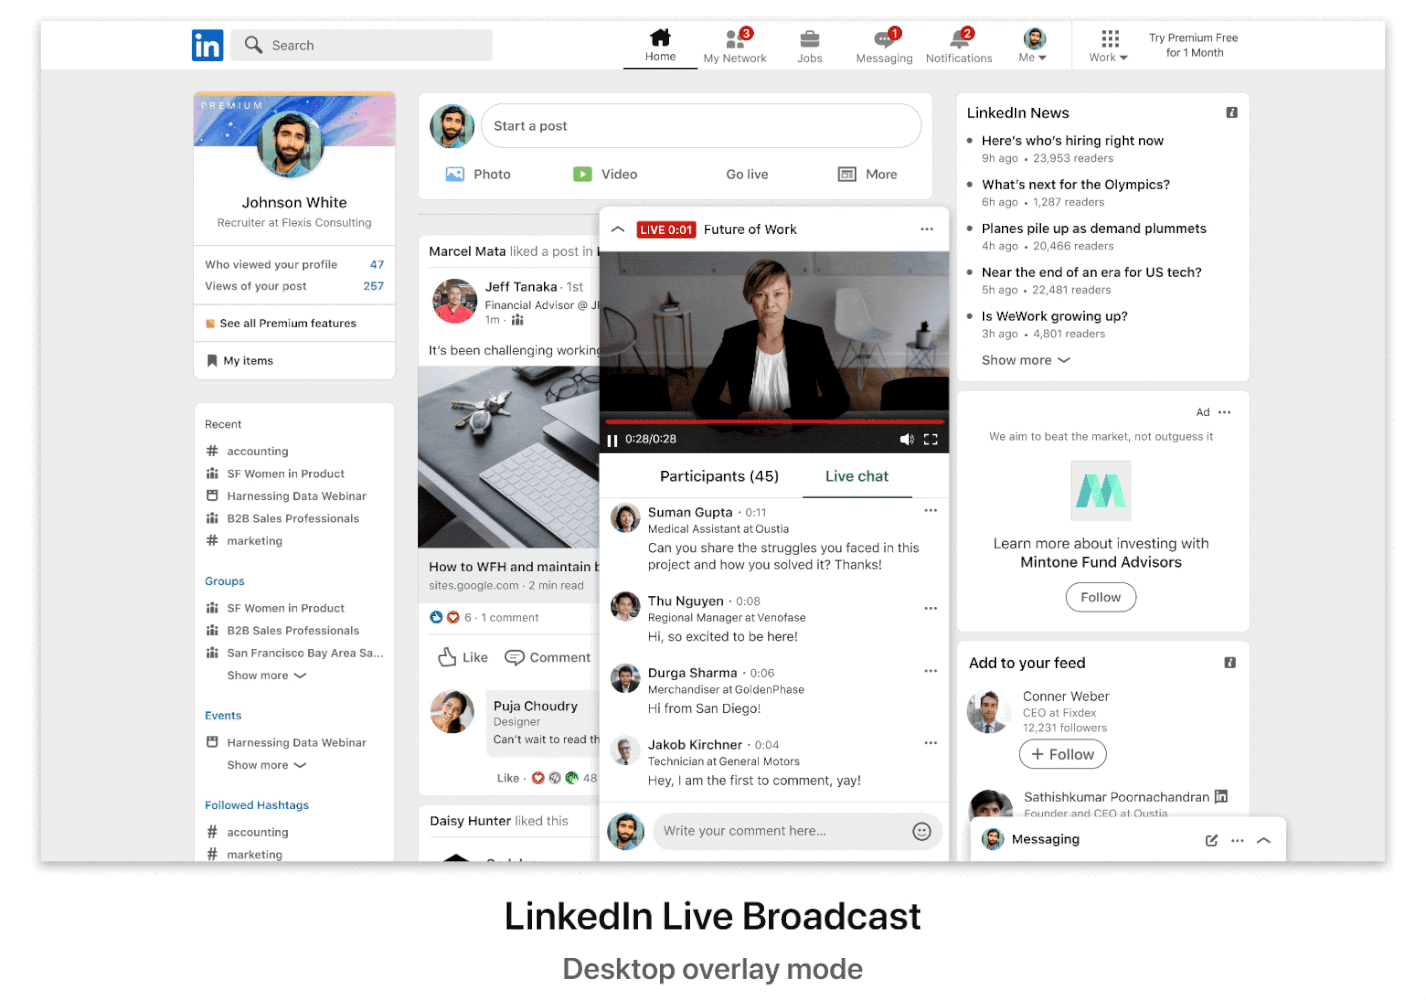Open options for Jakob Kirchner's comment
The width and height of the screenshot is (1426, 1000).
pos(931,743)
